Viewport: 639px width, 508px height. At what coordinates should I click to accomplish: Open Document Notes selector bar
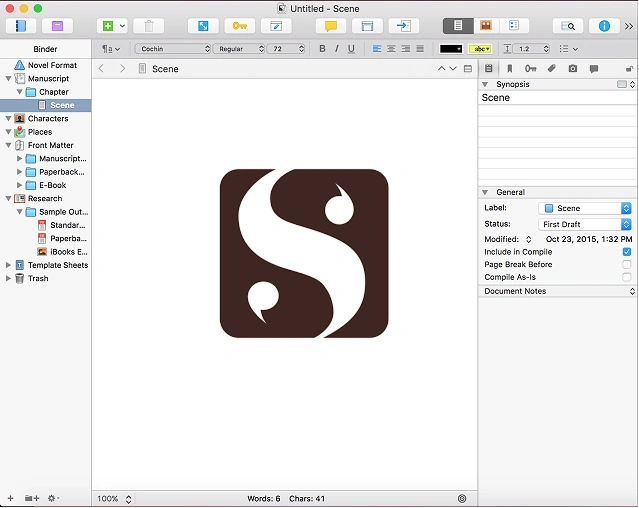tap(557, 291)
